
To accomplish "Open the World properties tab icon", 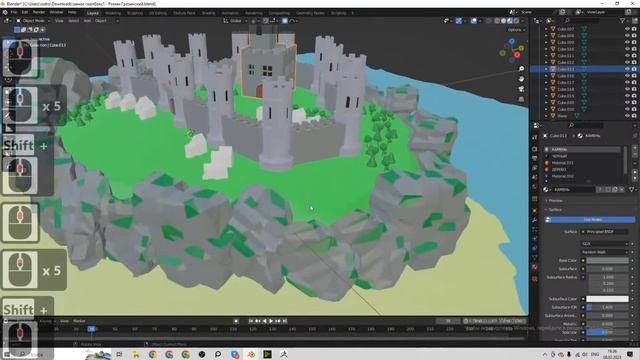I will pos(535,187).
